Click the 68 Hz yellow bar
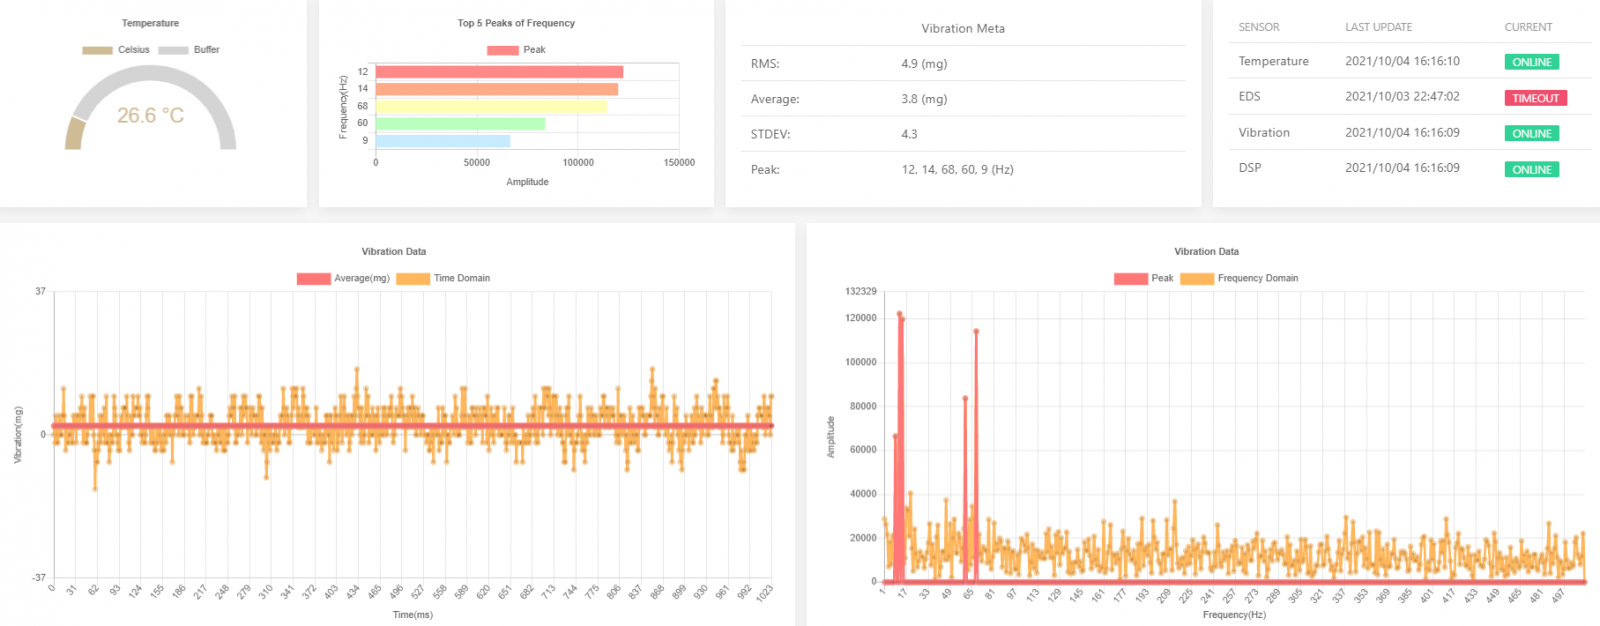1600x626 pixels. pyautogui.click(x=490, y=106)
